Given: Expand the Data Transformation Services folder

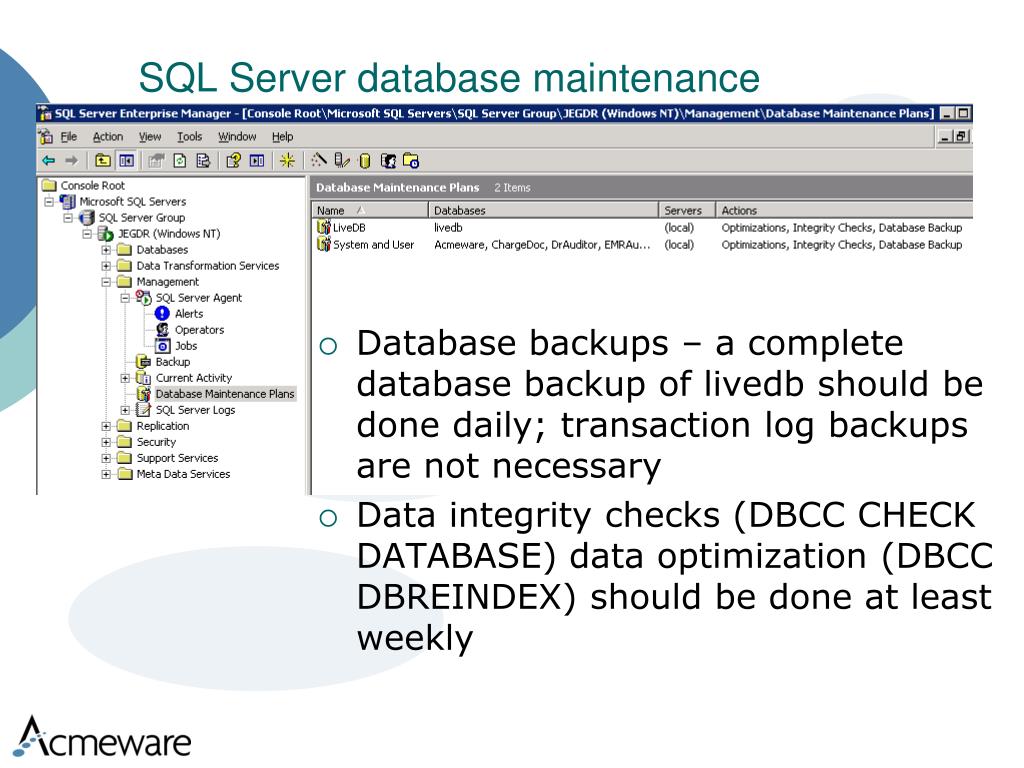Looking at the screenshot, I should click(x=106, y=266).
